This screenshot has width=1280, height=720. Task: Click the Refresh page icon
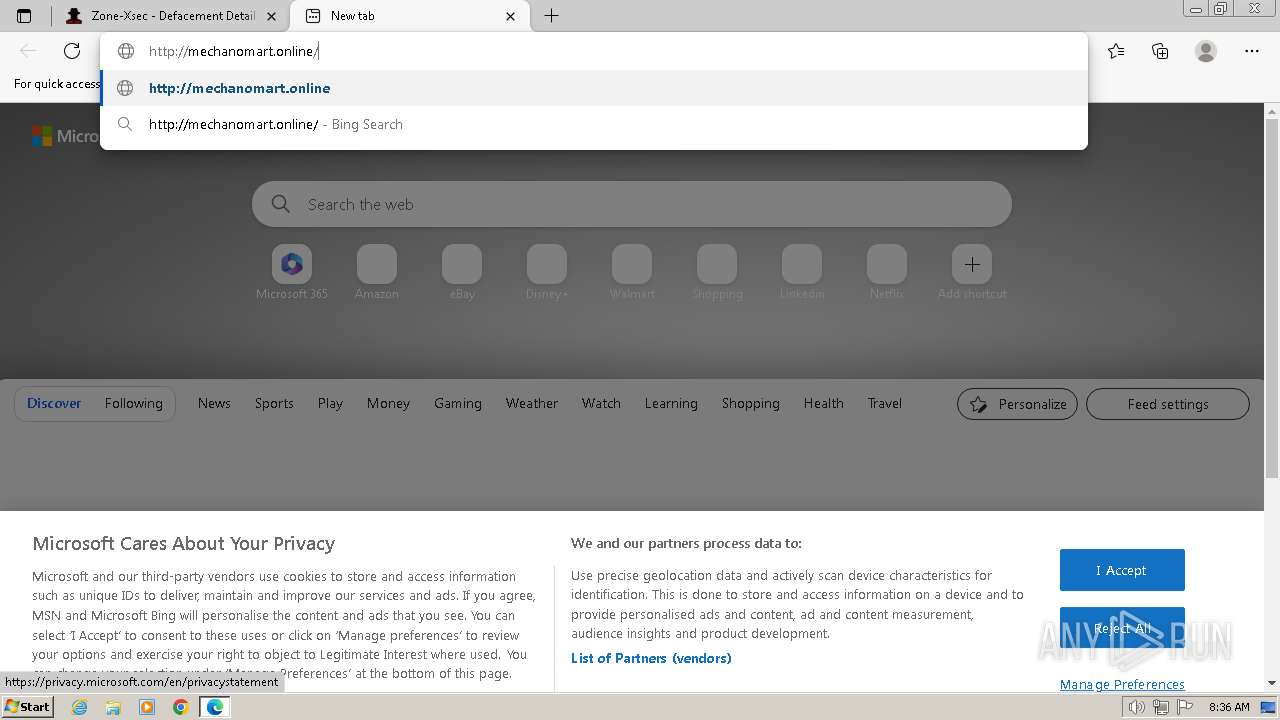tap(72, 51)
